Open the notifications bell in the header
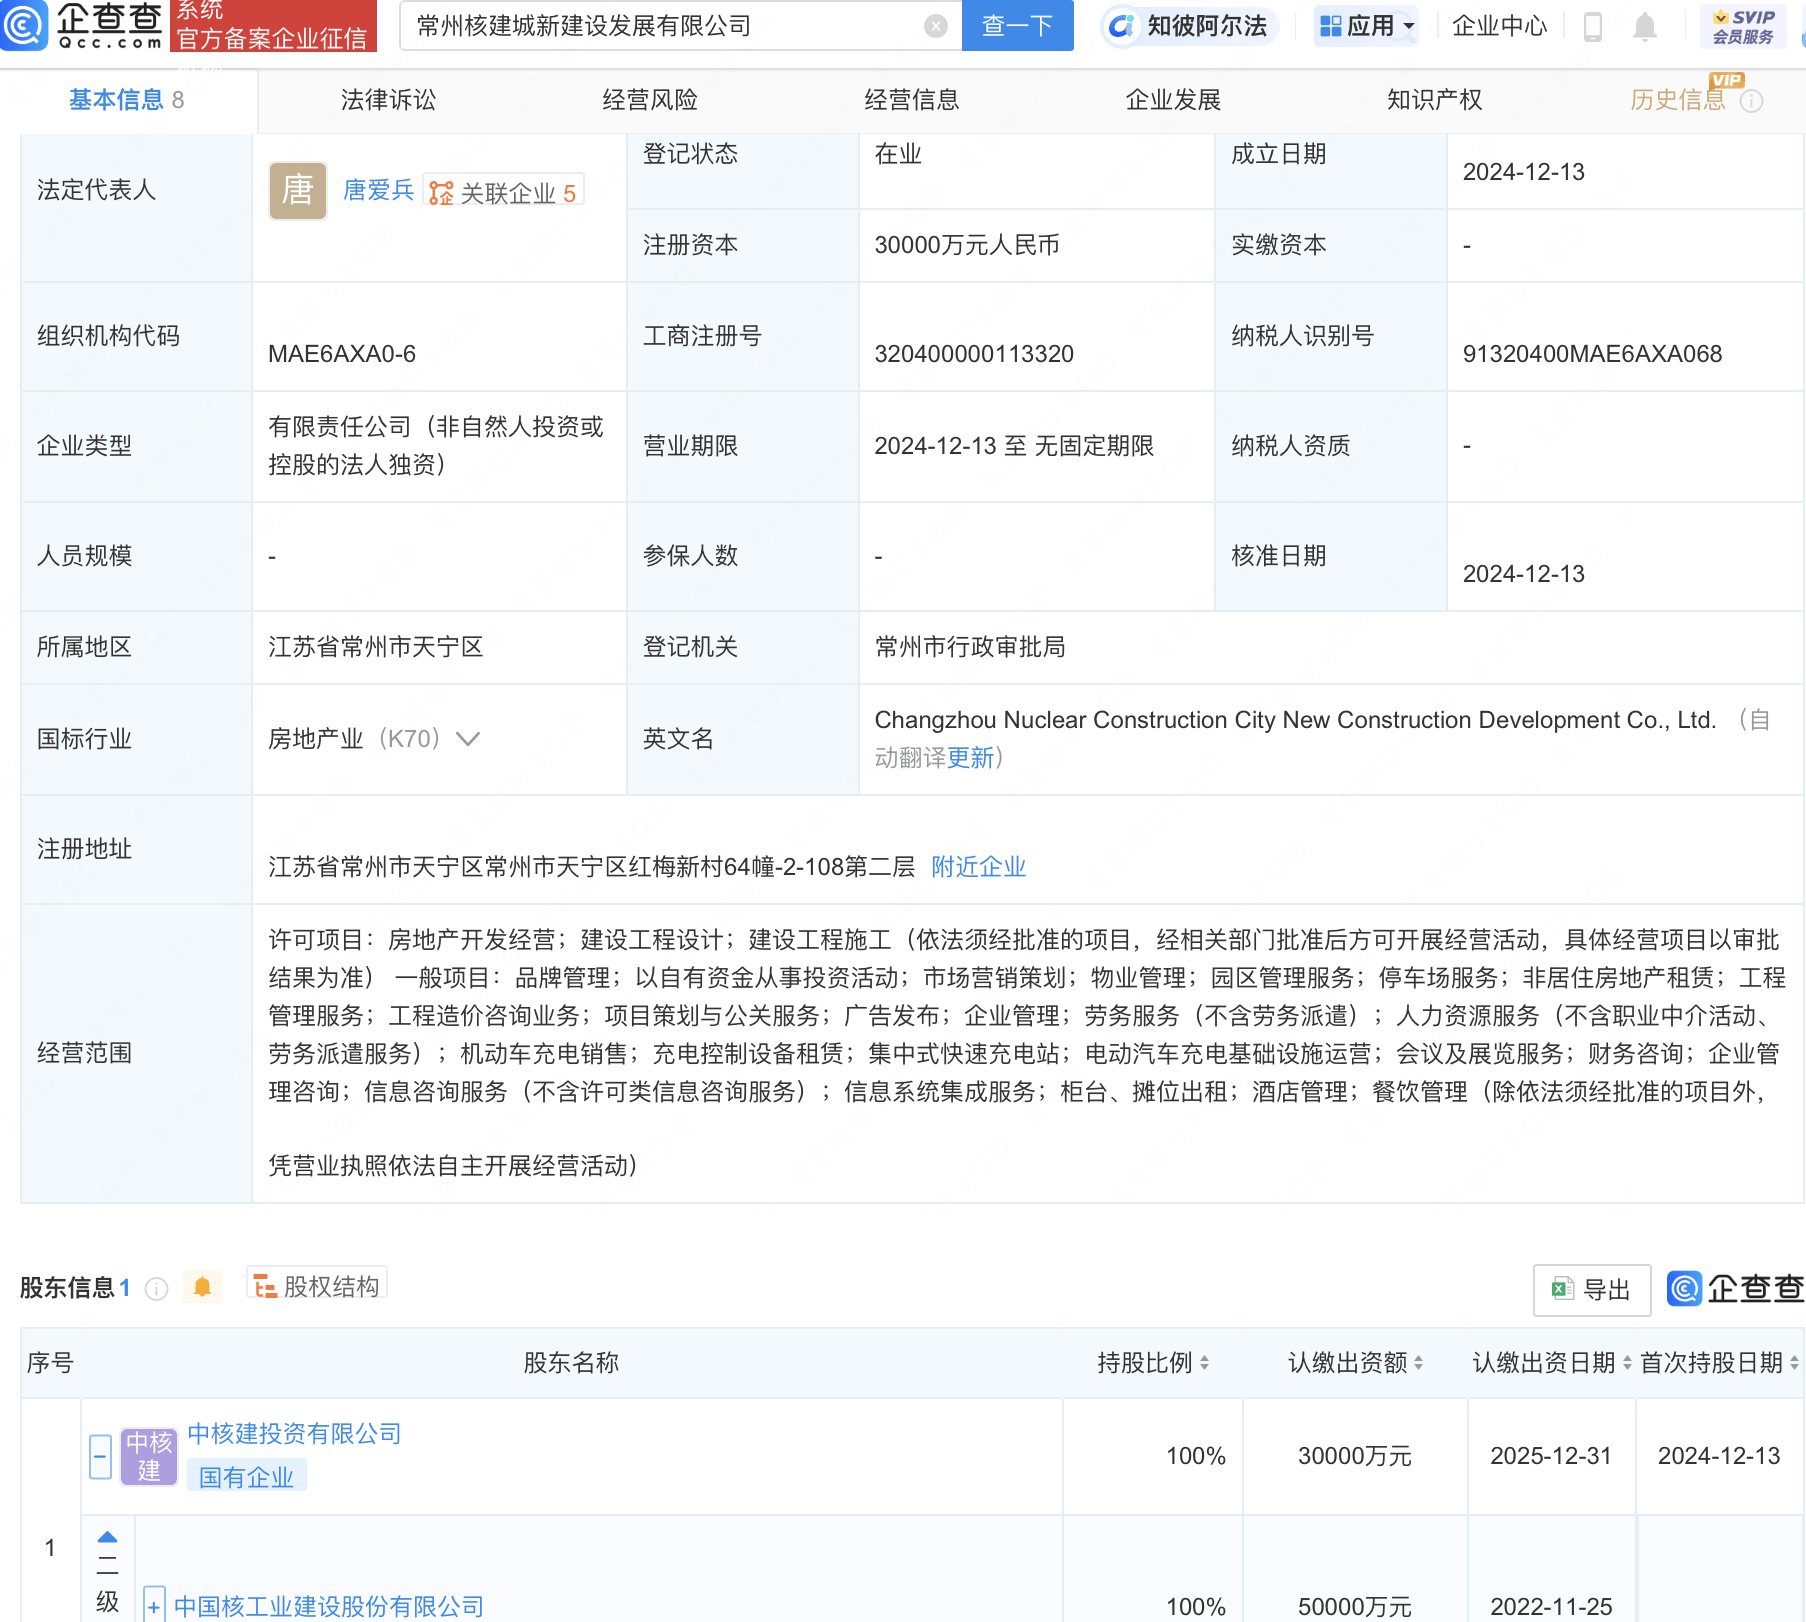The width and height of the screenshot is (1806, 1622). tap(1645, 27)
